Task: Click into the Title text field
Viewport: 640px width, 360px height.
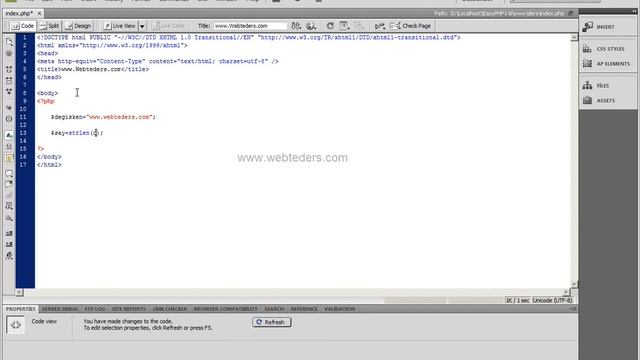Action: click(250, 26)
